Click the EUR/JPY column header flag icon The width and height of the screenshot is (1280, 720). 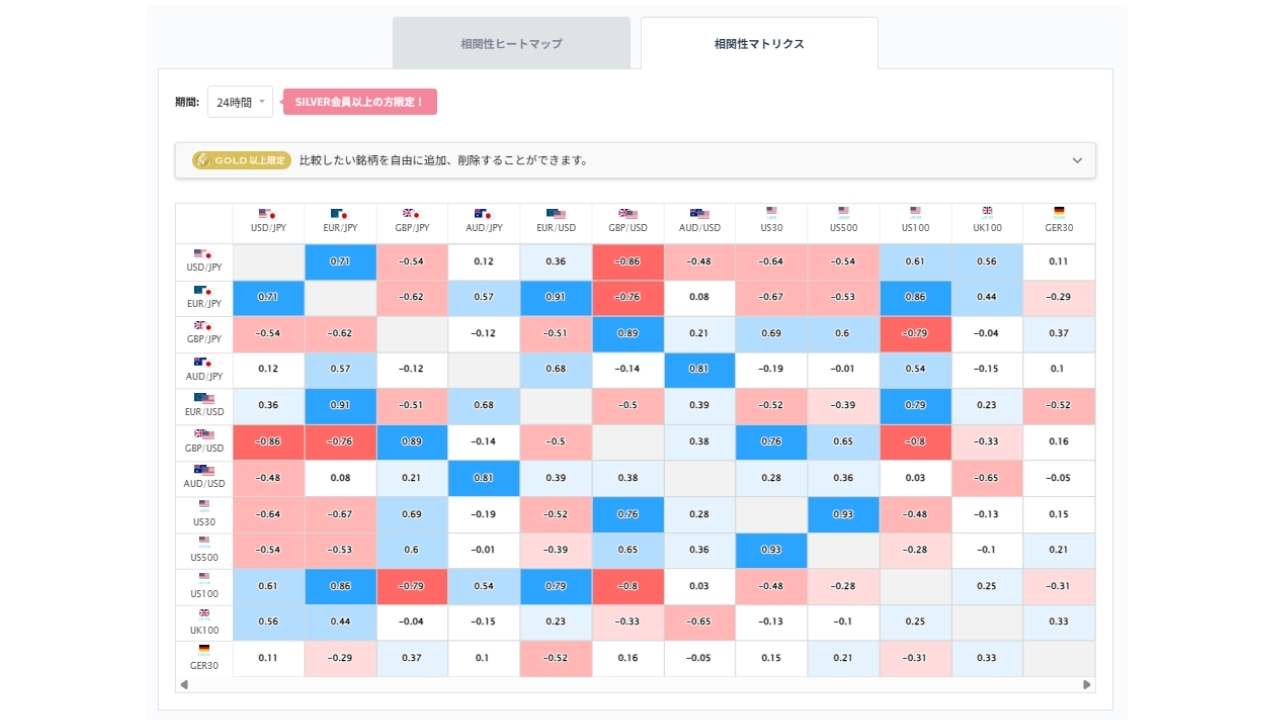click(x=340, y=213)
